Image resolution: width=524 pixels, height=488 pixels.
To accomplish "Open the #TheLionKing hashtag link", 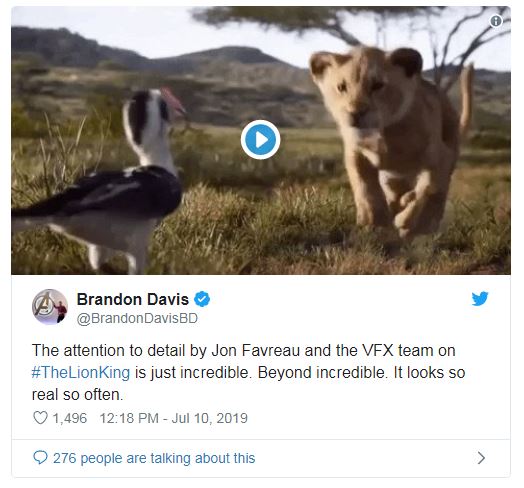I will pos(81,372).
